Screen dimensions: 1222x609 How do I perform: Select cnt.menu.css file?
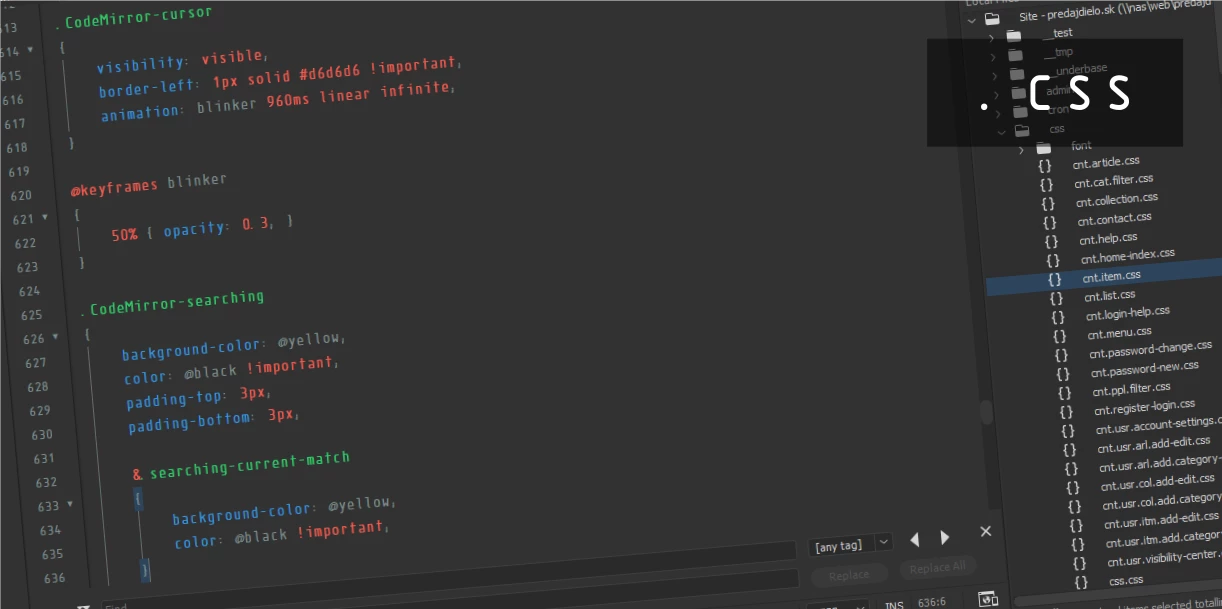click(1120, 333)
